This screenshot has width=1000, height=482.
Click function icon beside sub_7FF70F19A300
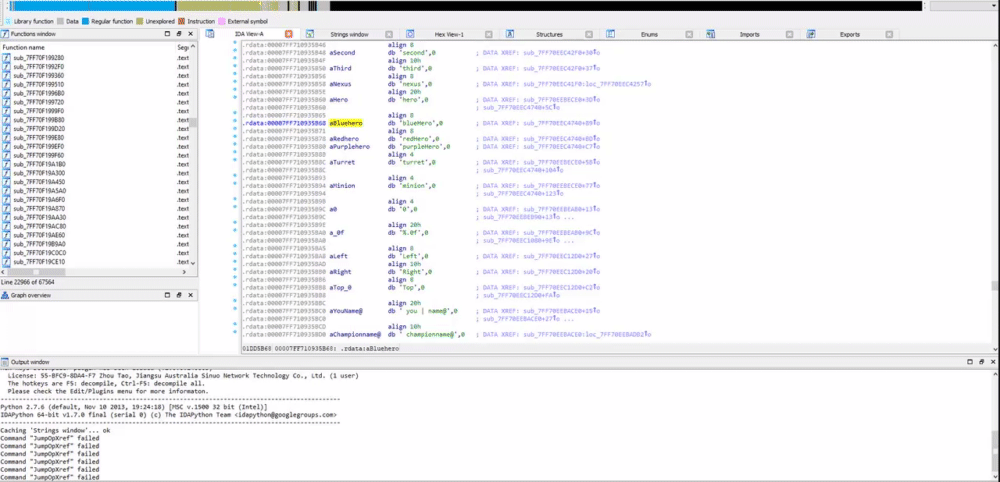pyautogui.click(x=6, y=173)
